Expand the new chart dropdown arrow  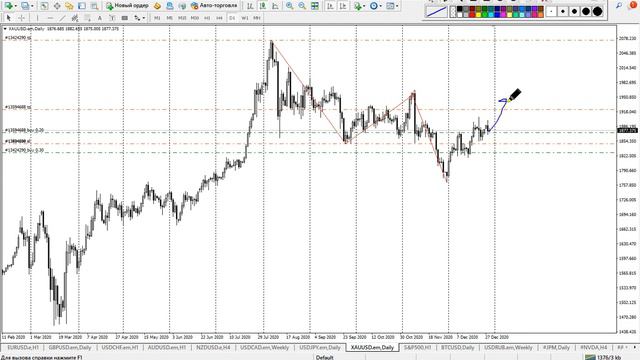[x=16, y=6]
